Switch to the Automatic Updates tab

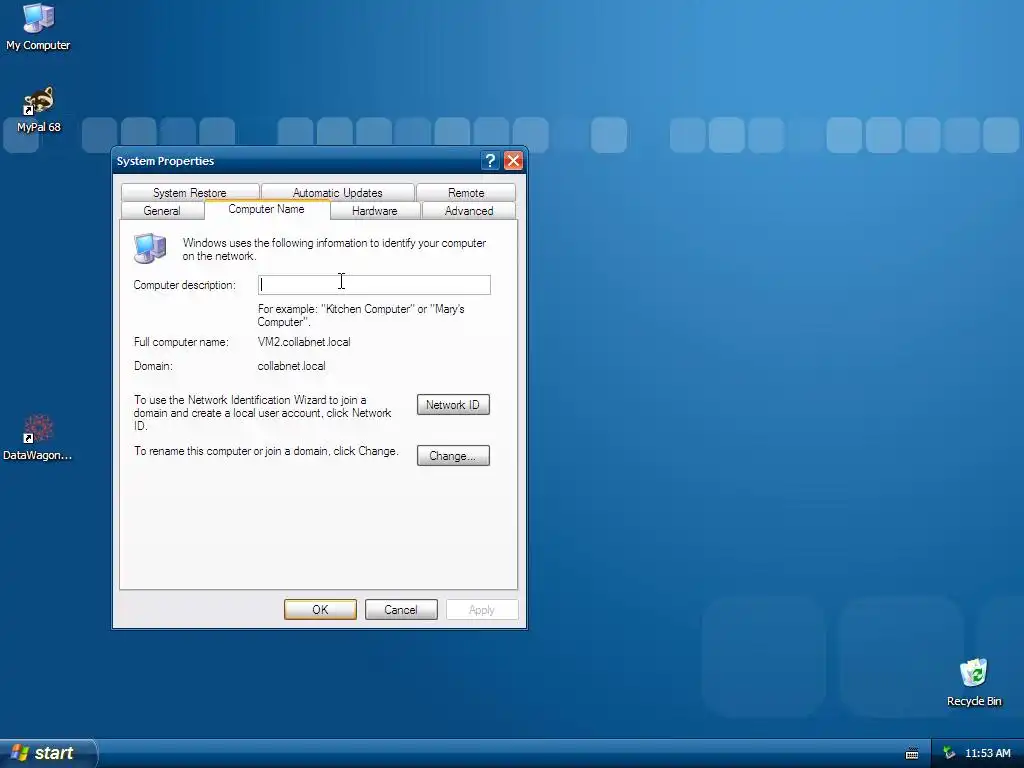tap(338, 193)
